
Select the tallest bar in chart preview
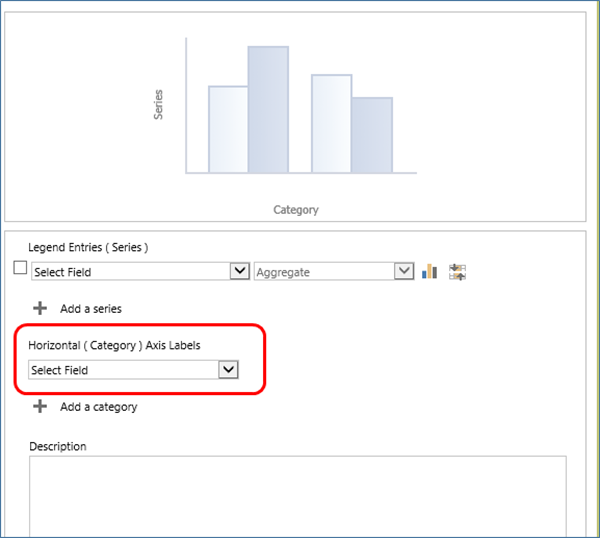click(268, 110)
